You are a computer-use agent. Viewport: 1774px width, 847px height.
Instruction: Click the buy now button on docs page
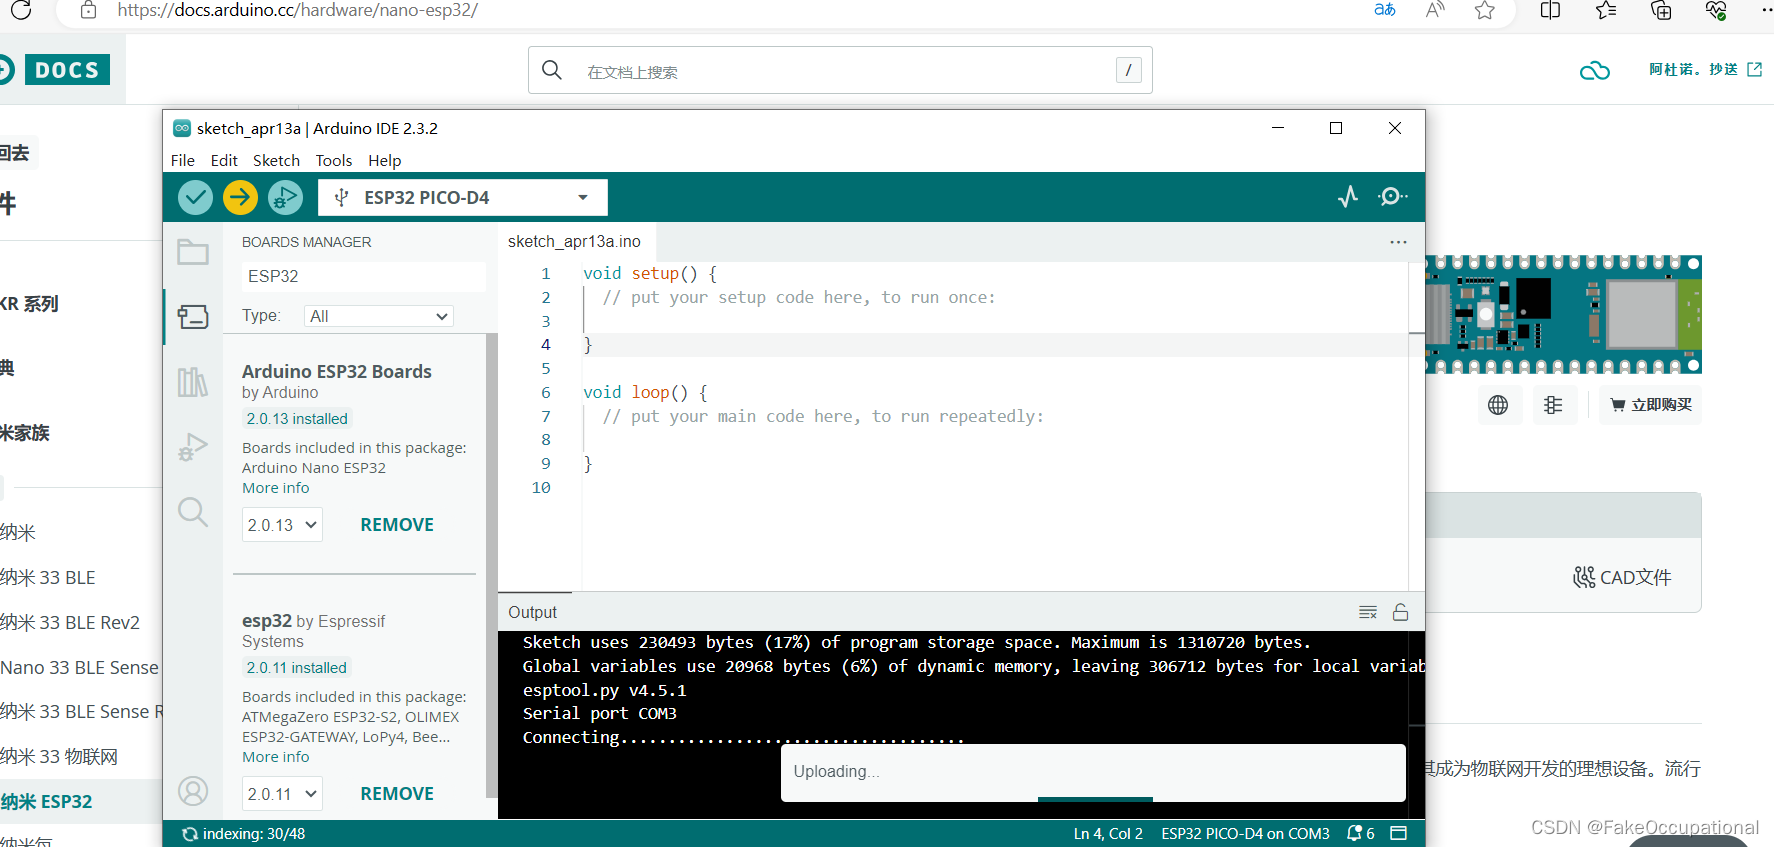pyautogui.click(x=1650, y=405)
